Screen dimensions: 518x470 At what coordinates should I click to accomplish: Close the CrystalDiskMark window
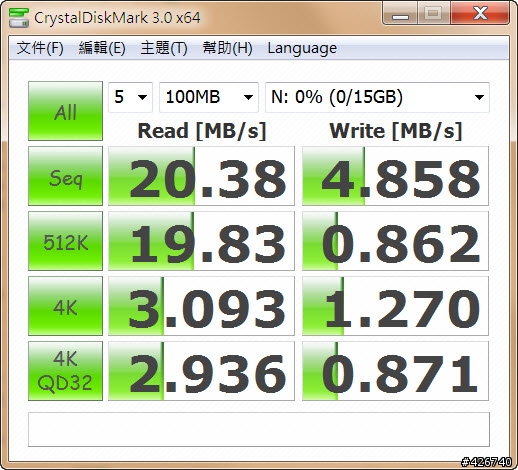[x=480, y=13]
